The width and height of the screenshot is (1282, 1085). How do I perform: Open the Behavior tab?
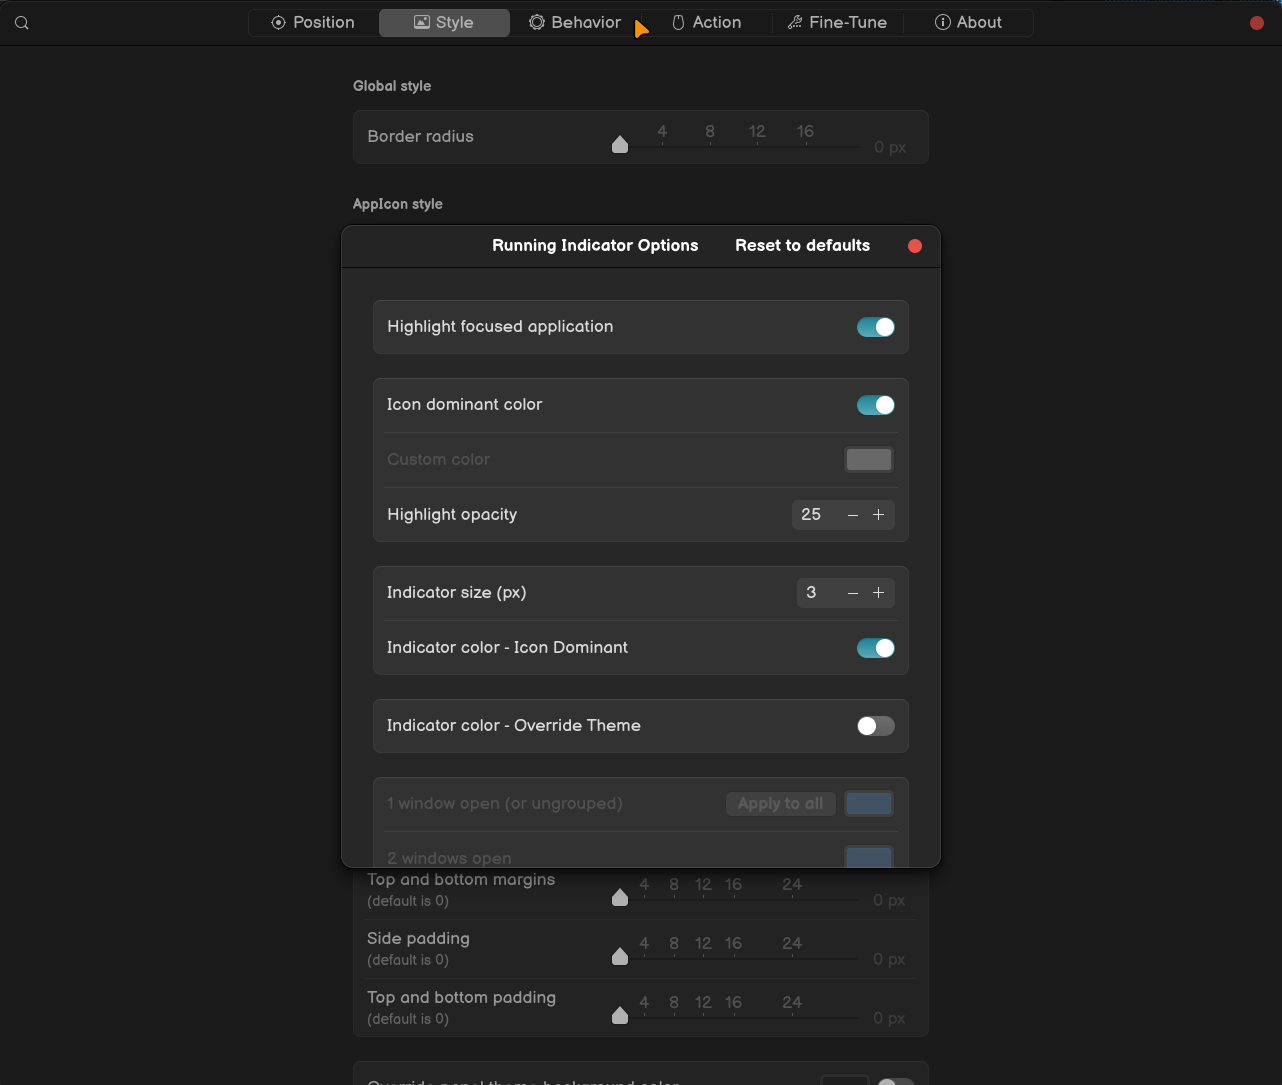tap(575, 22)
